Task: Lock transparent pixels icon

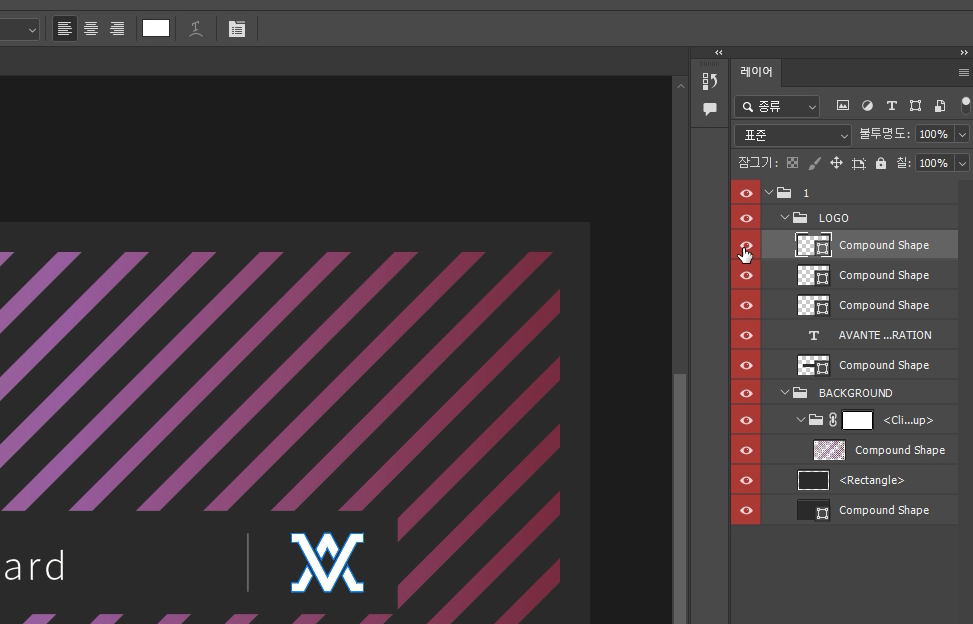Action: click(792, 163)
